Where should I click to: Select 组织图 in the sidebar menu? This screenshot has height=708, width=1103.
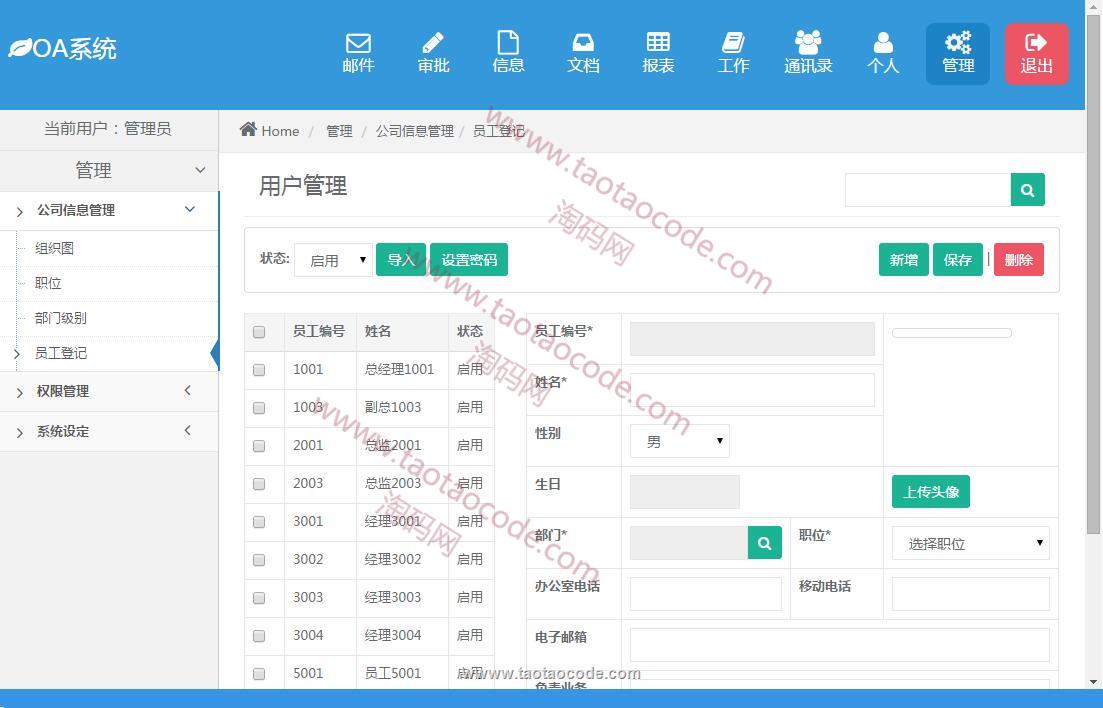tap(54, 248)
